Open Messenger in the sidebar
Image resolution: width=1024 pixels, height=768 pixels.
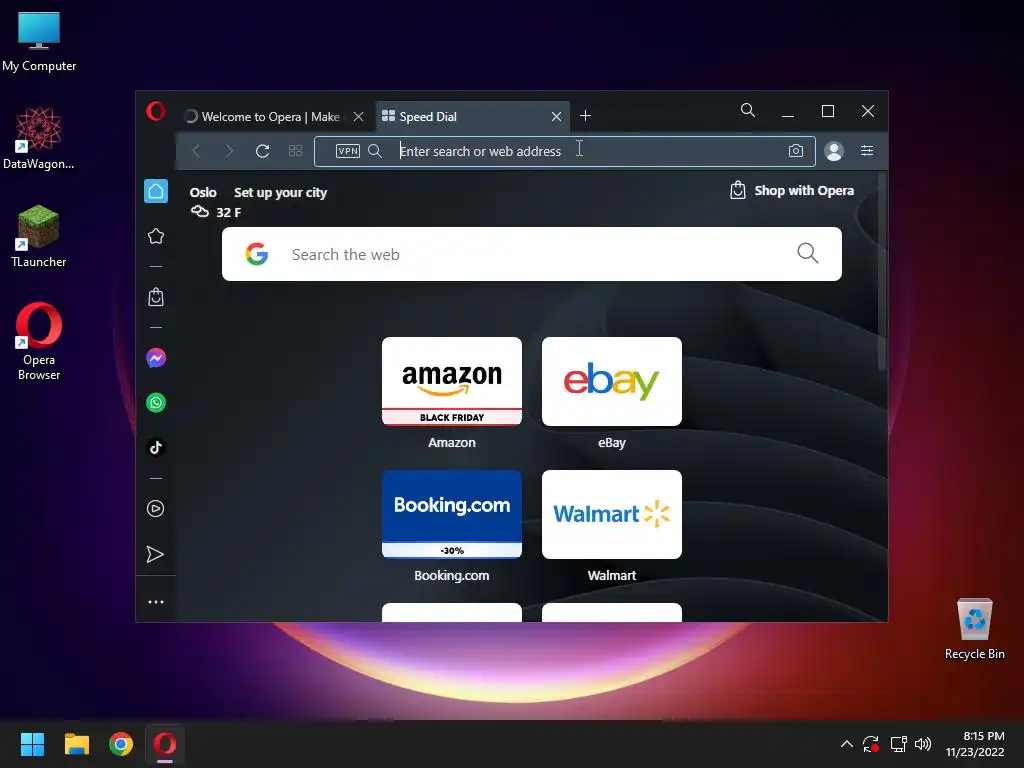point(156,358)
